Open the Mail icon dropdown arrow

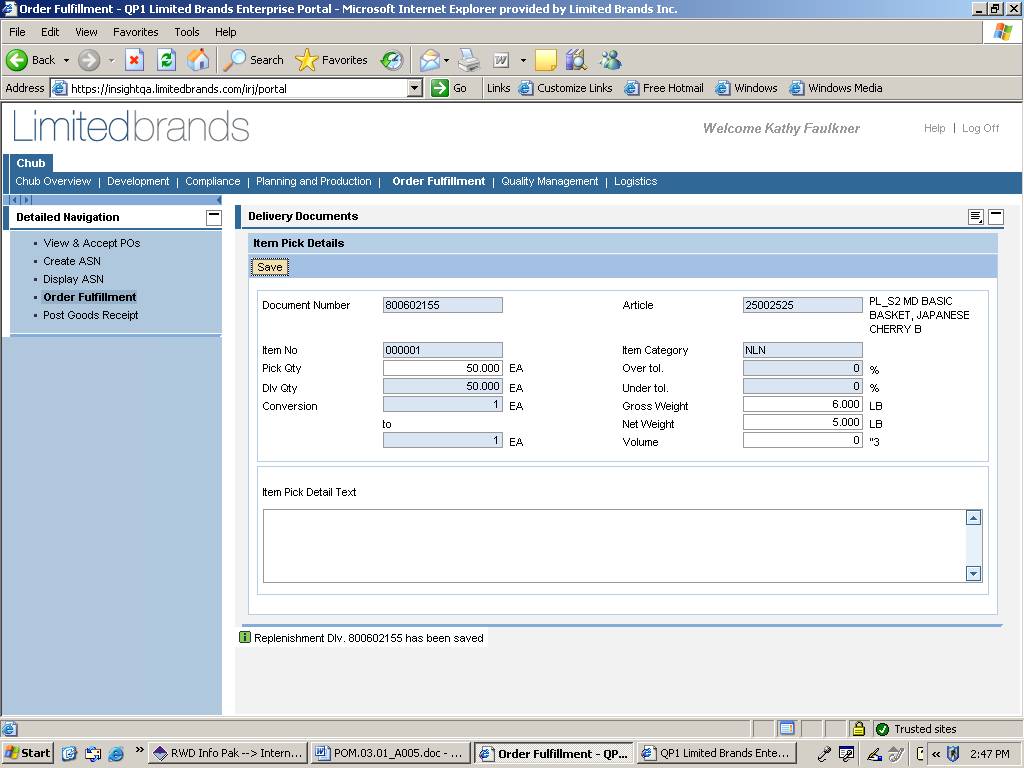tap(447, 60)
